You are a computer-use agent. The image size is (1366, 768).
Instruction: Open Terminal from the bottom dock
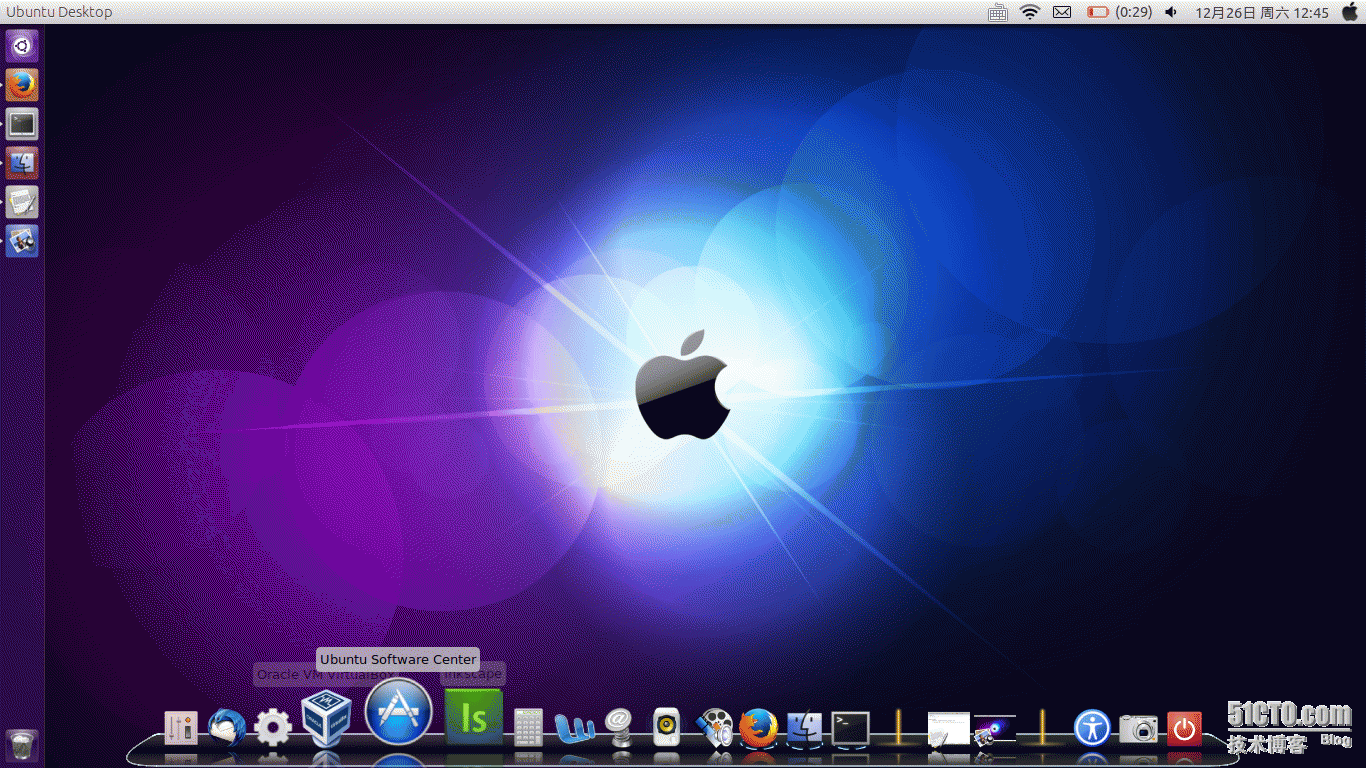click(x=851, y=728)
